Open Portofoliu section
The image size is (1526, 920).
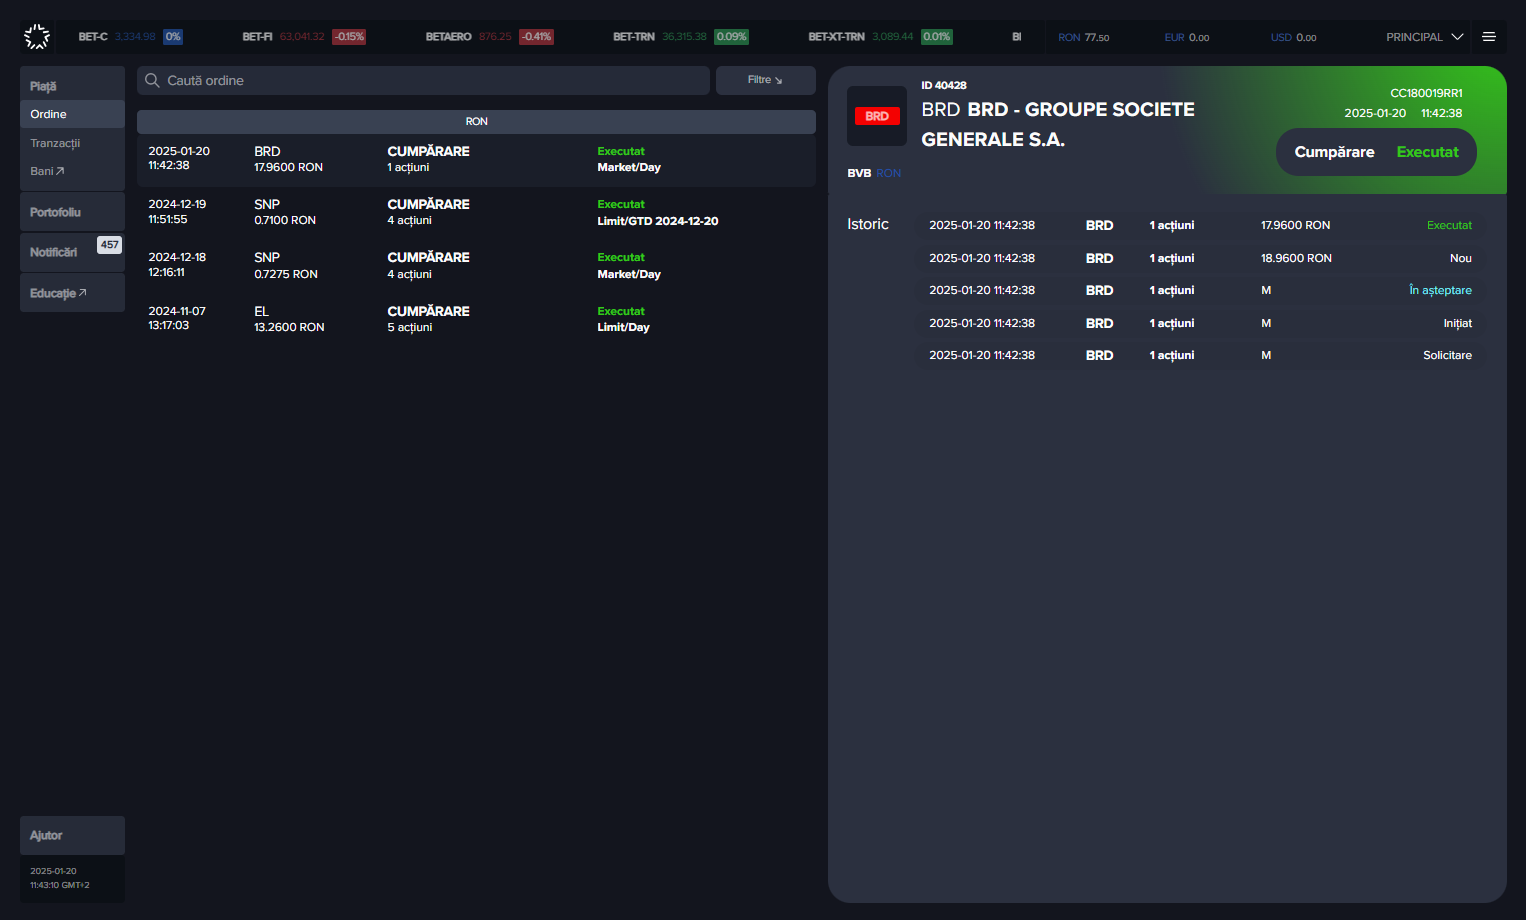click(x=72, y=212)
